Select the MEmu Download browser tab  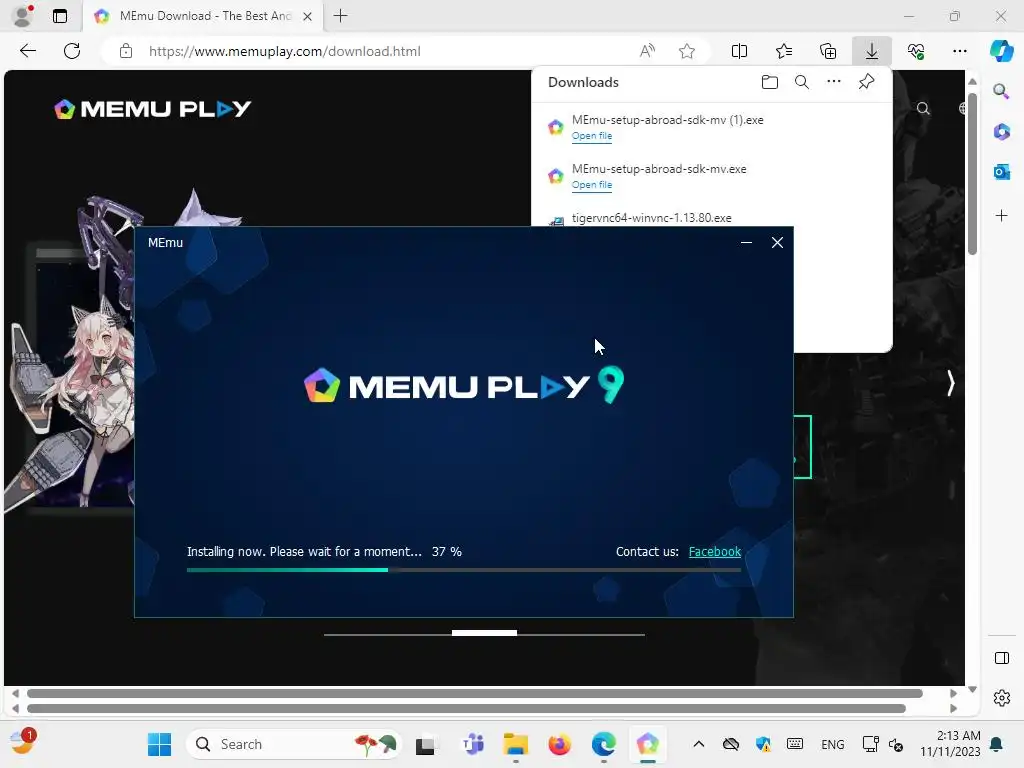[x=202, y=16]
